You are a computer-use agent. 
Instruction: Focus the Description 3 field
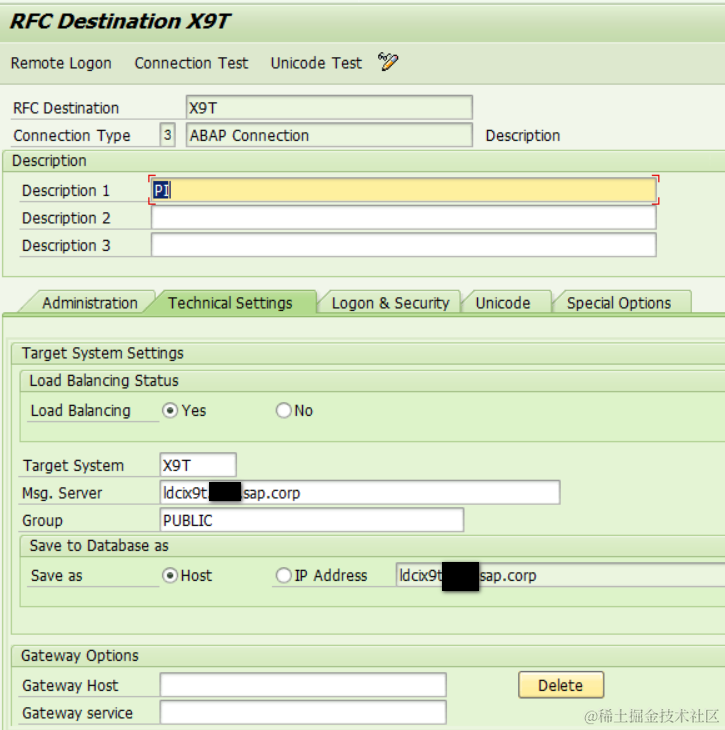coord(404,245)
